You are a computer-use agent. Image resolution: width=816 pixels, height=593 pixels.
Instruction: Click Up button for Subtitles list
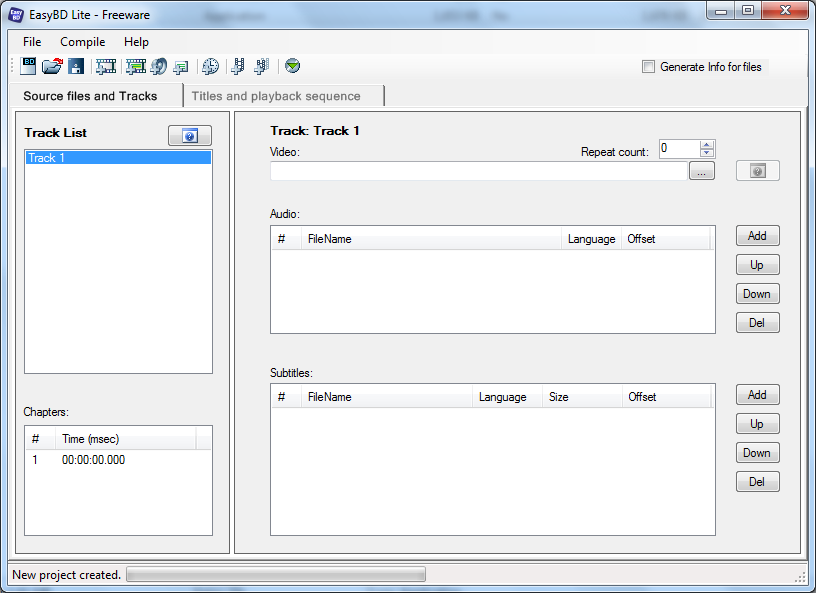(758, 424)
